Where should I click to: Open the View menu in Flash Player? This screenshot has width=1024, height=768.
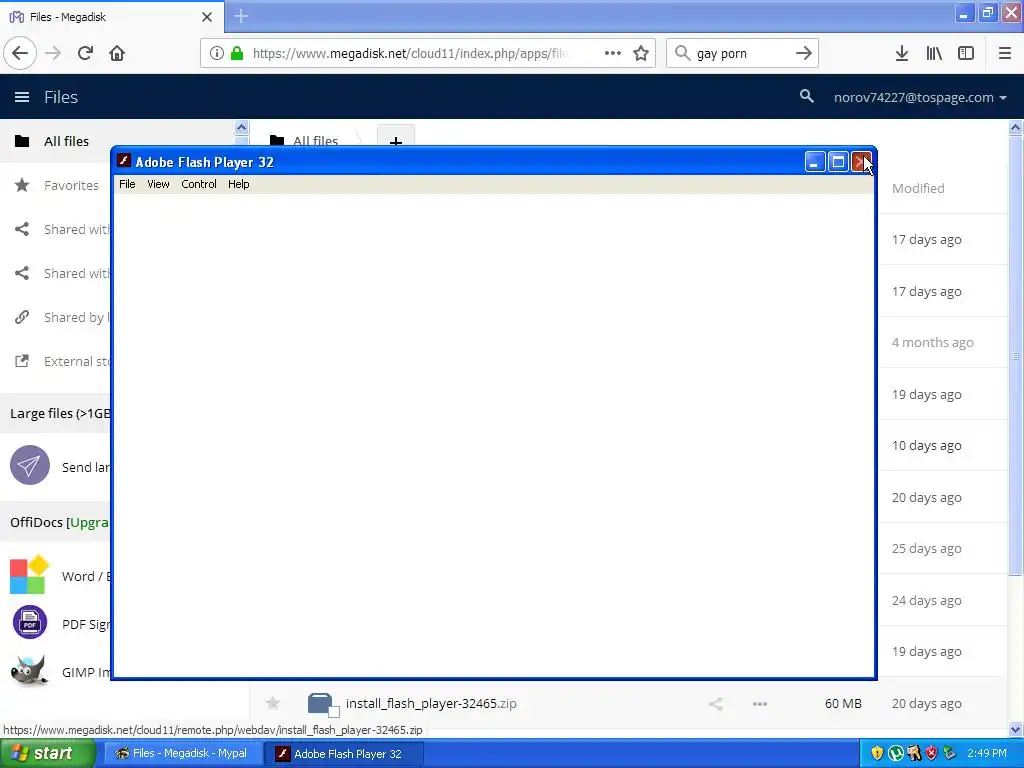point(158,184)
